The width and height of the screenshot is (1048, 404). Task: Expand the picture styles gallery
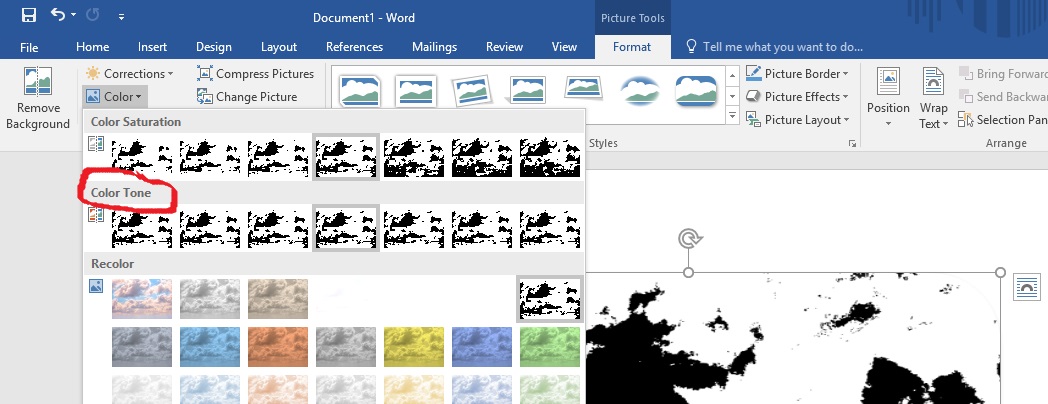(733, 116)
